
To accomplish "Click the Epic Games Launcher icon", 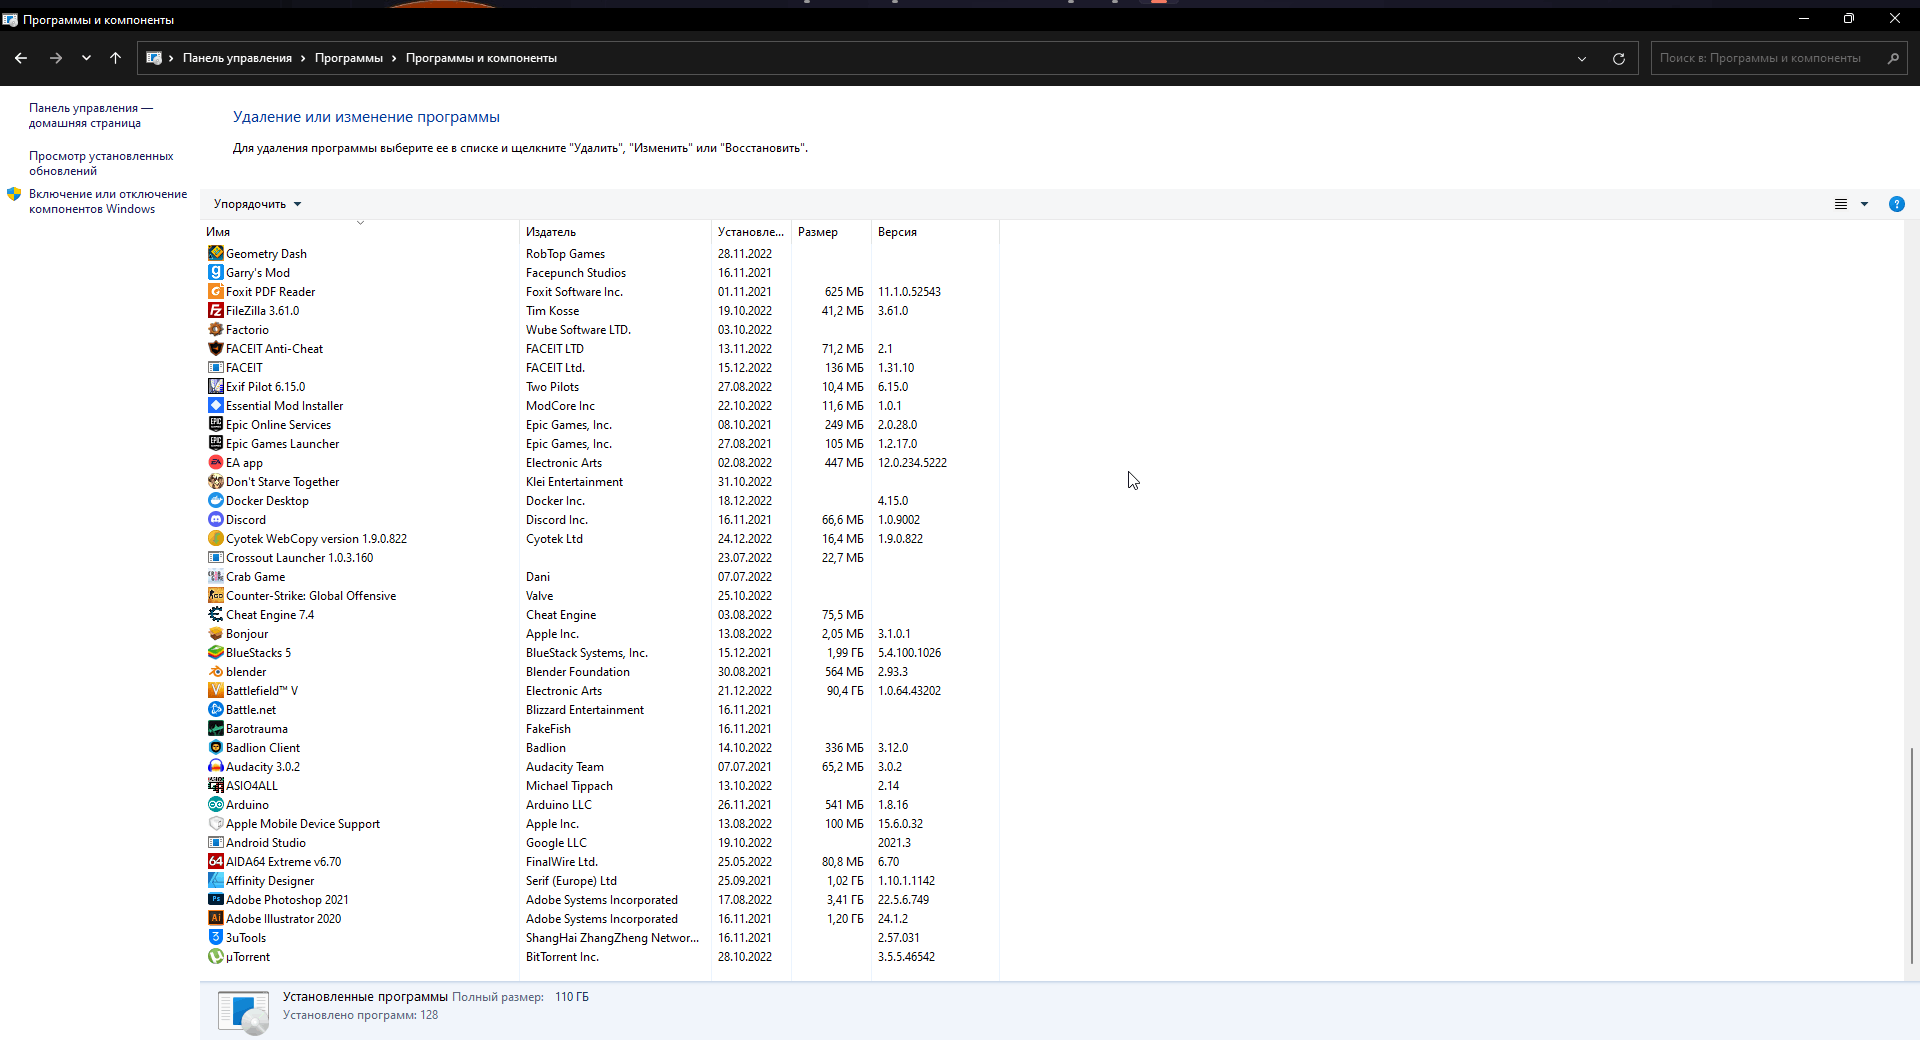I will (x=215, y=443).
